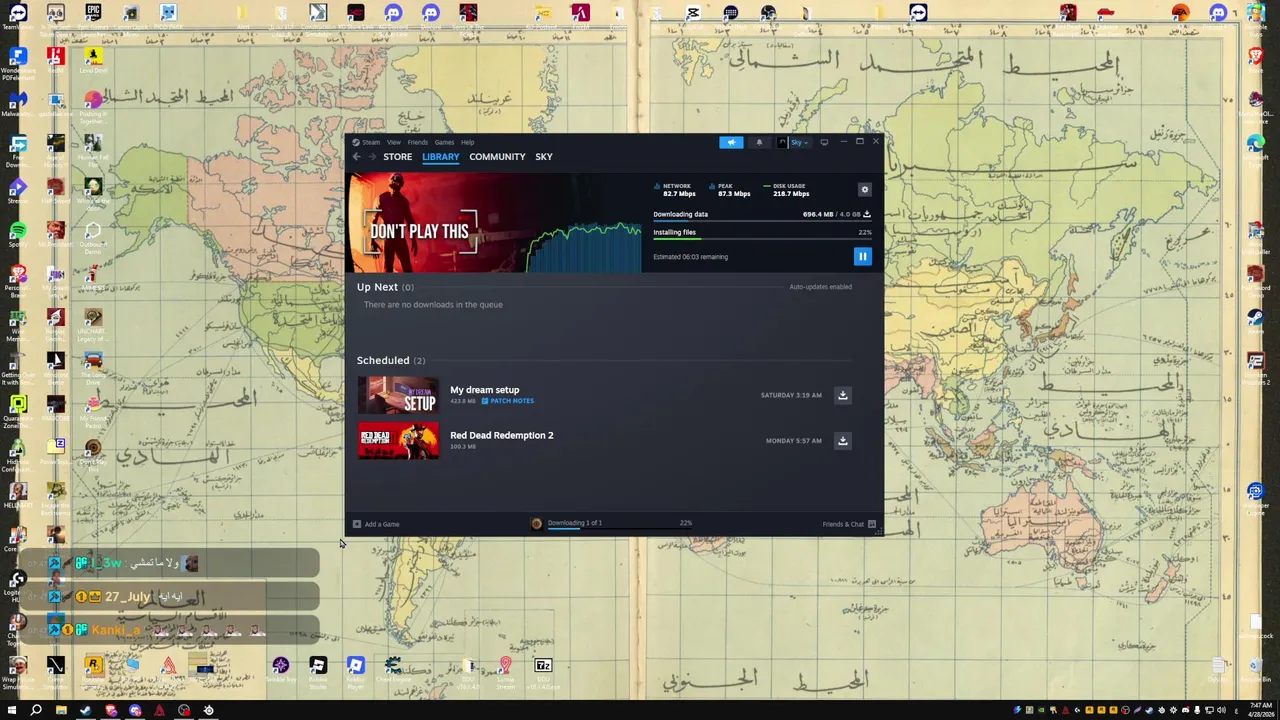This screenshot has width=1280, height=720.
Task: Open Steam notifications bell
Action: 759,142
